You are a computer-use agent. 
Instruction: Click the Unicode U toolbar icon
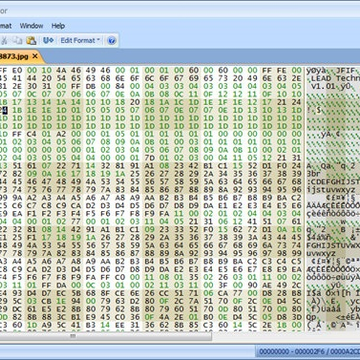click(x=48, y=40)
